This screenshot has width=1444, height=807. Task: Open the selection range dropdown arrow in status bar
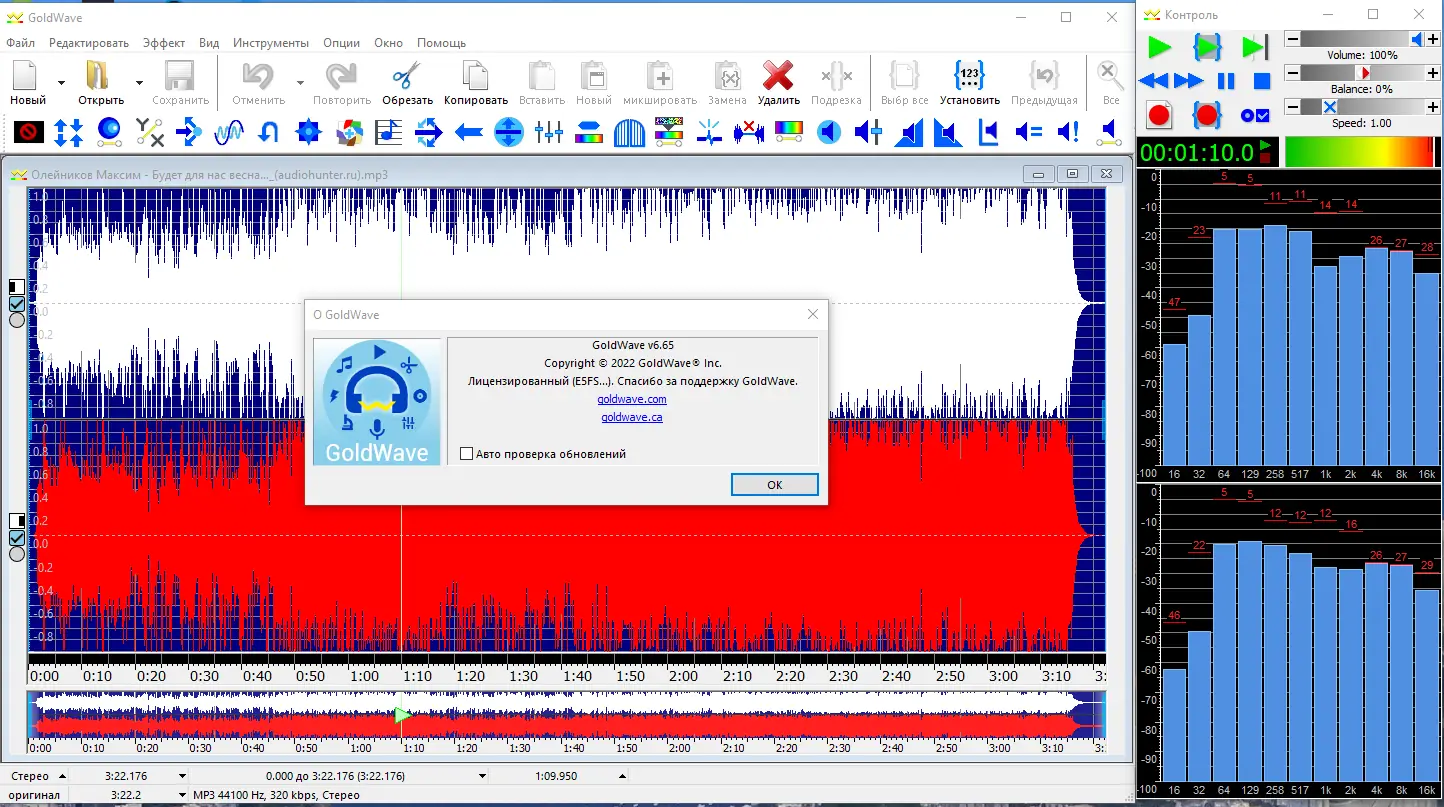point(483,776)
